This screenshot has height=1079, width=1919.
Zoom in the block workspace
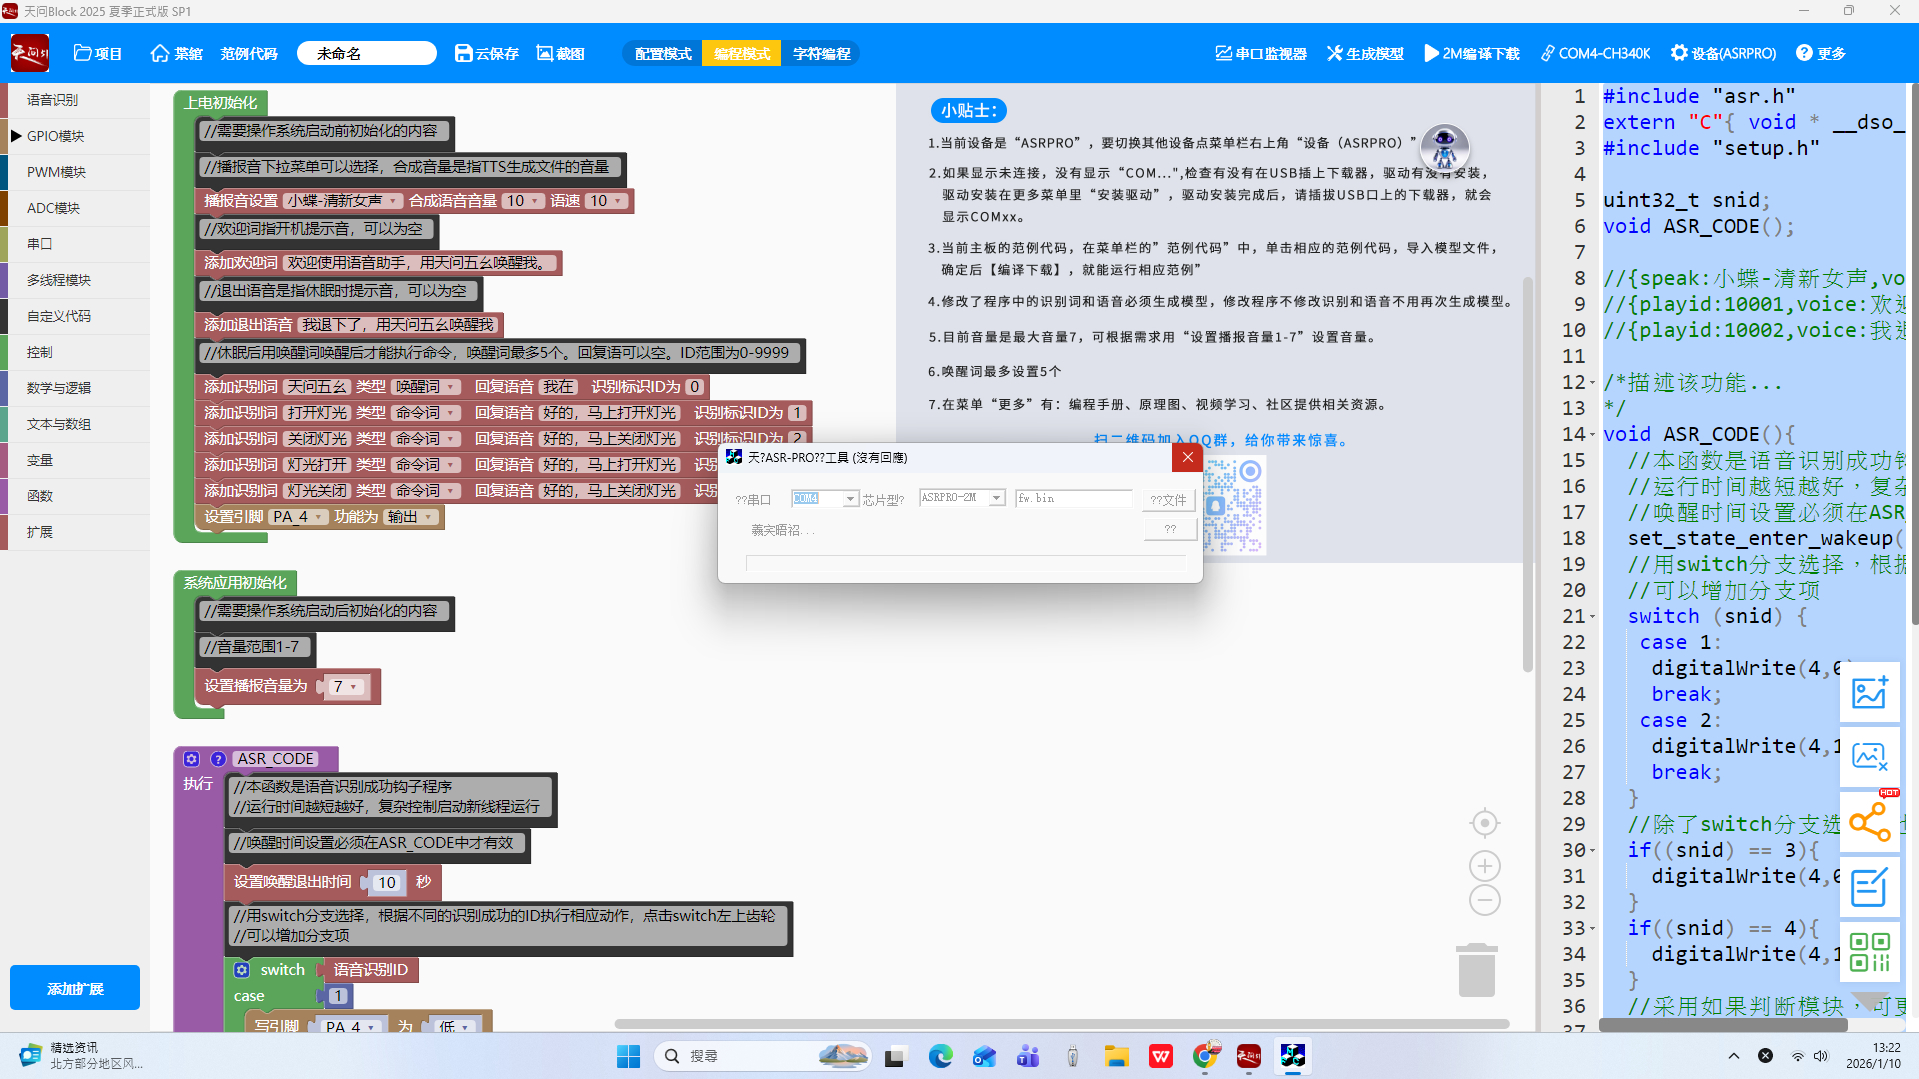tap(1485, 866)
